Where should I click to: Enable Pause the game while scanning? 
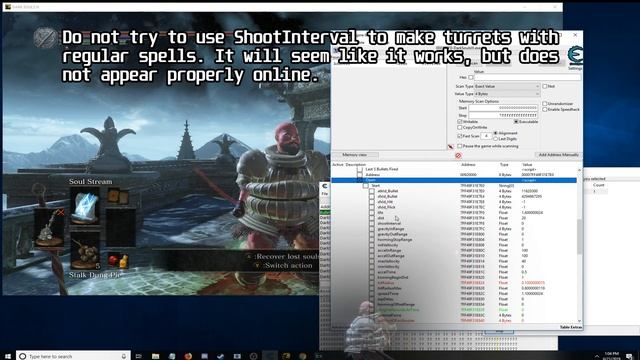pos(460,146)
